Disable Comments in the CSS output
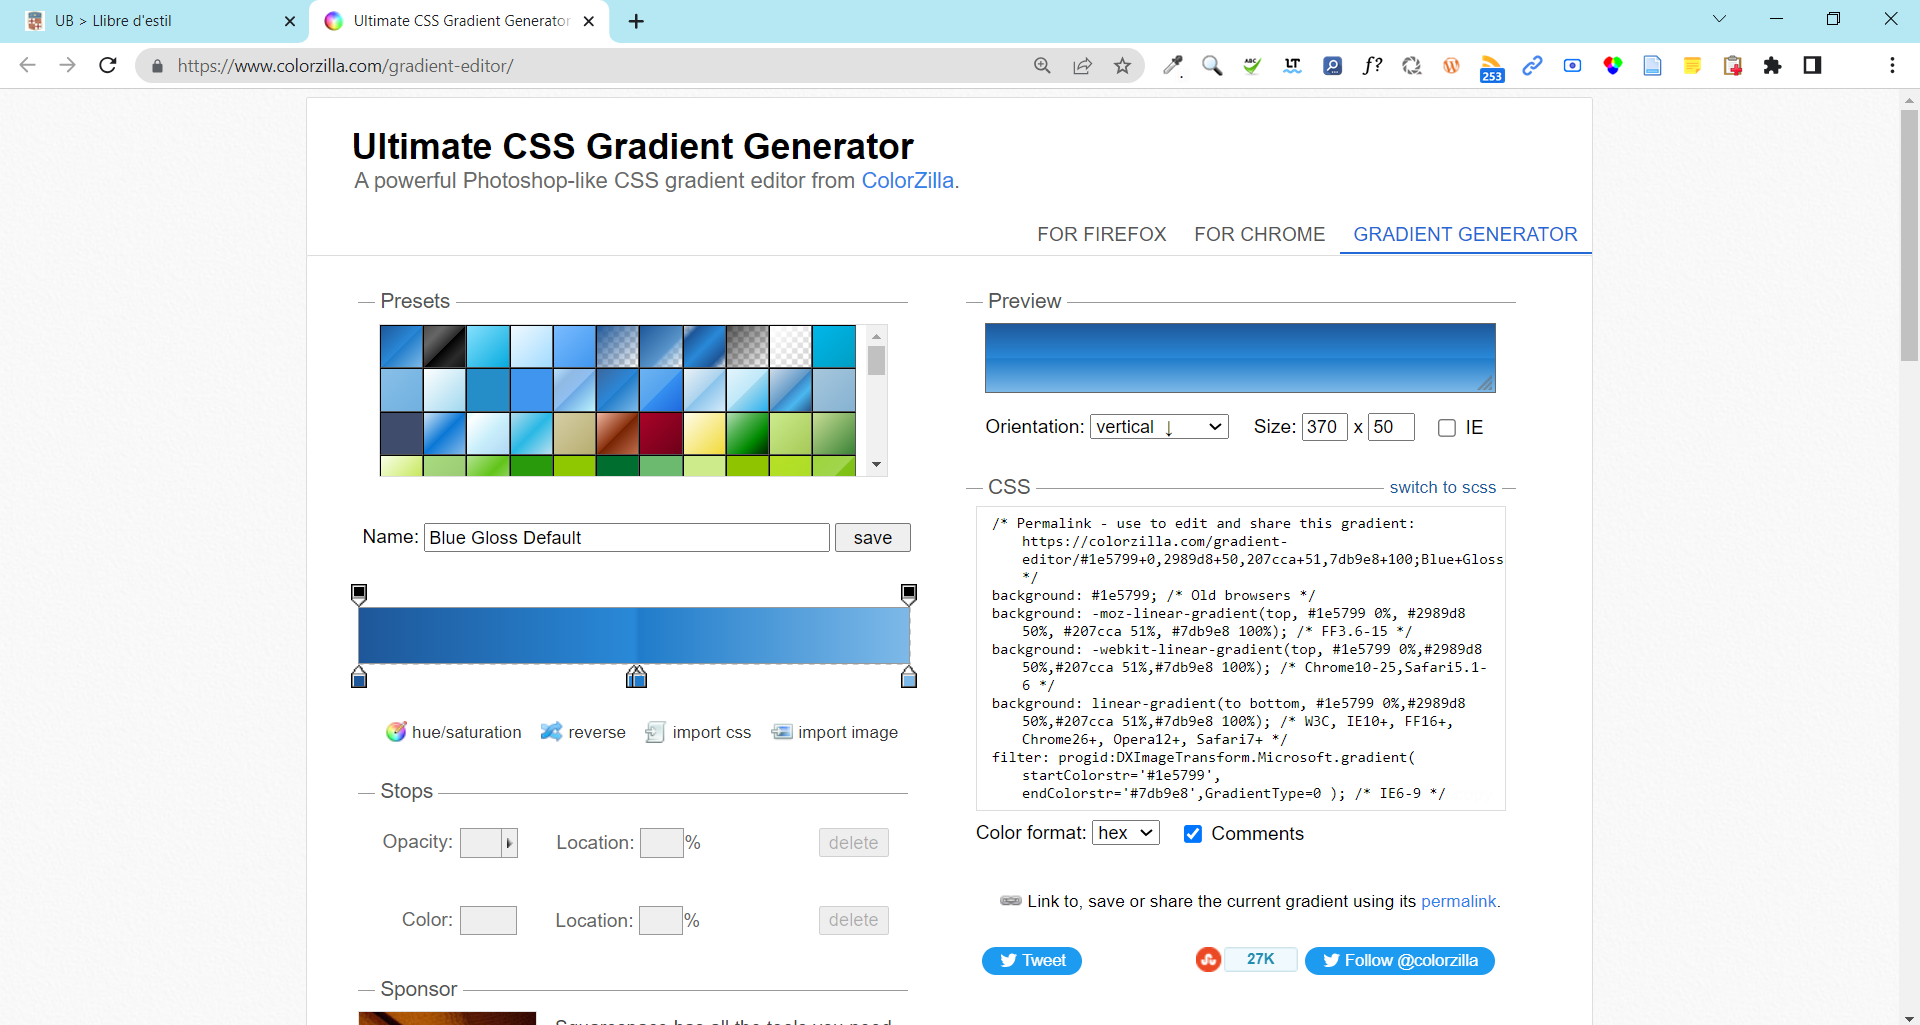 tap(1193, 833)
